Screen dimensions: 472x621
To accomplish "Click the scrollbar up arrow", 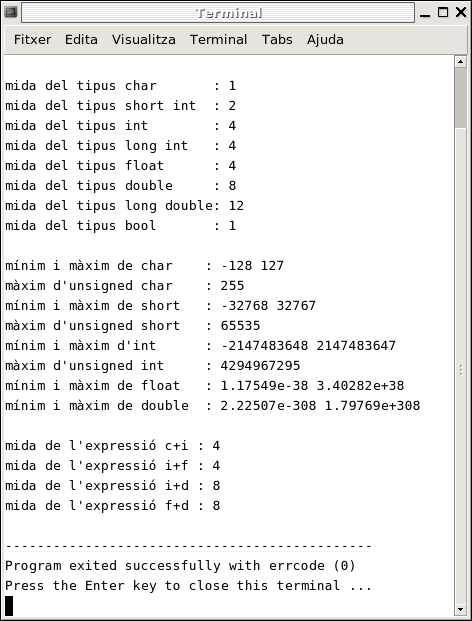I will point(460,61).
